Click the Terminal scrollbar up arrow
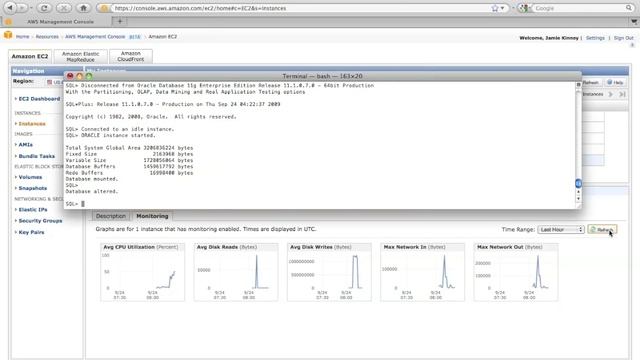 click(x=578, y=191)
